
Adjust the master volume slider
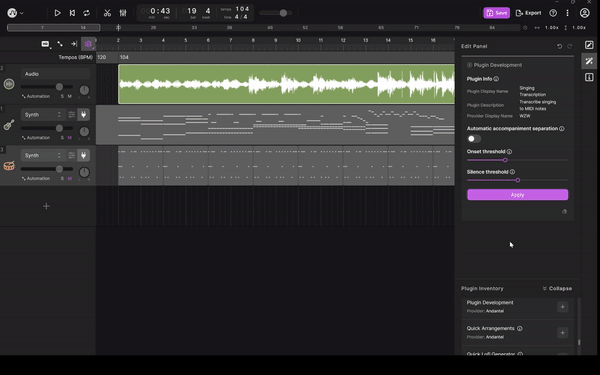[283, 13]
